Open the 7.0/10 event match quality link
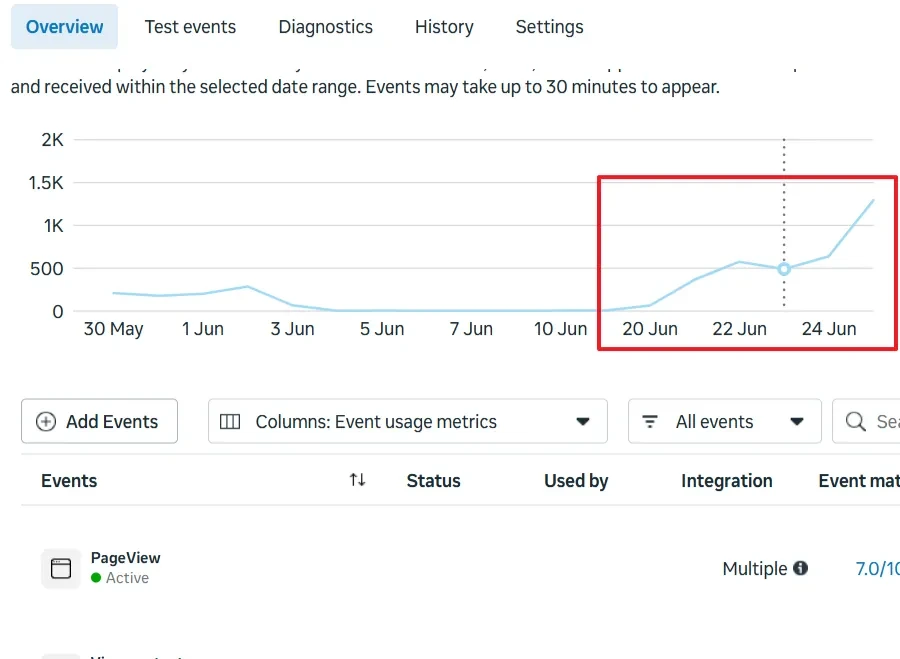 878,568
